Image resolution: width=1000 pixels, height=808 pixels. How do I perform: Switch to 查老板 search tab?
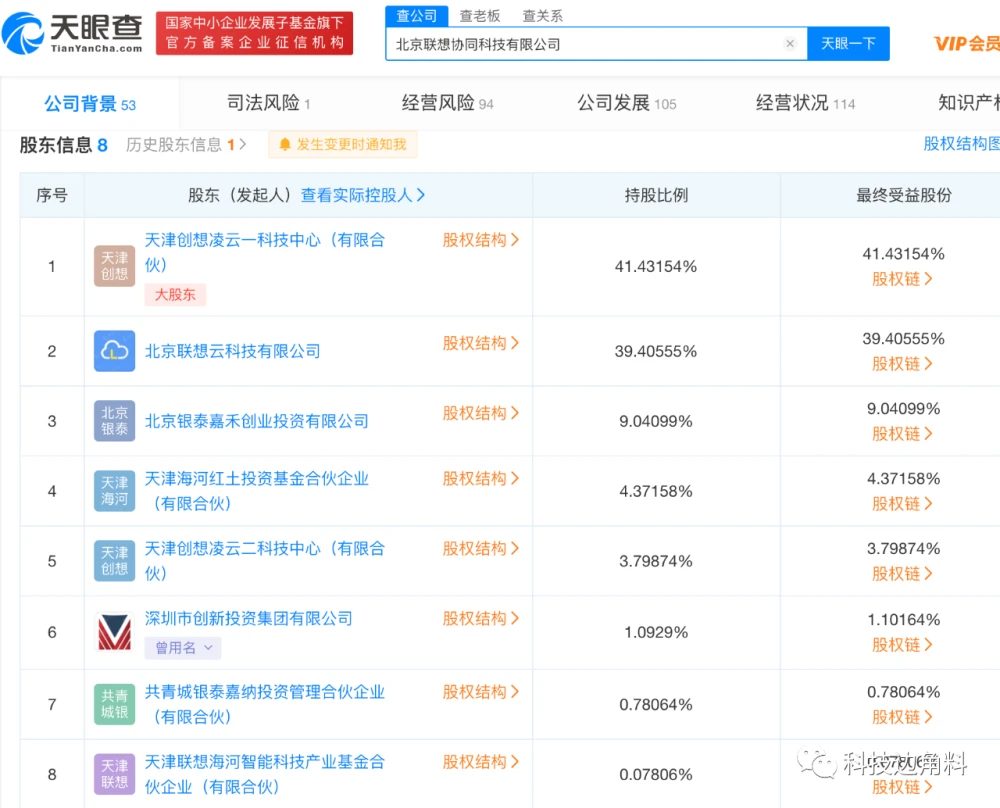coord(480,16)
